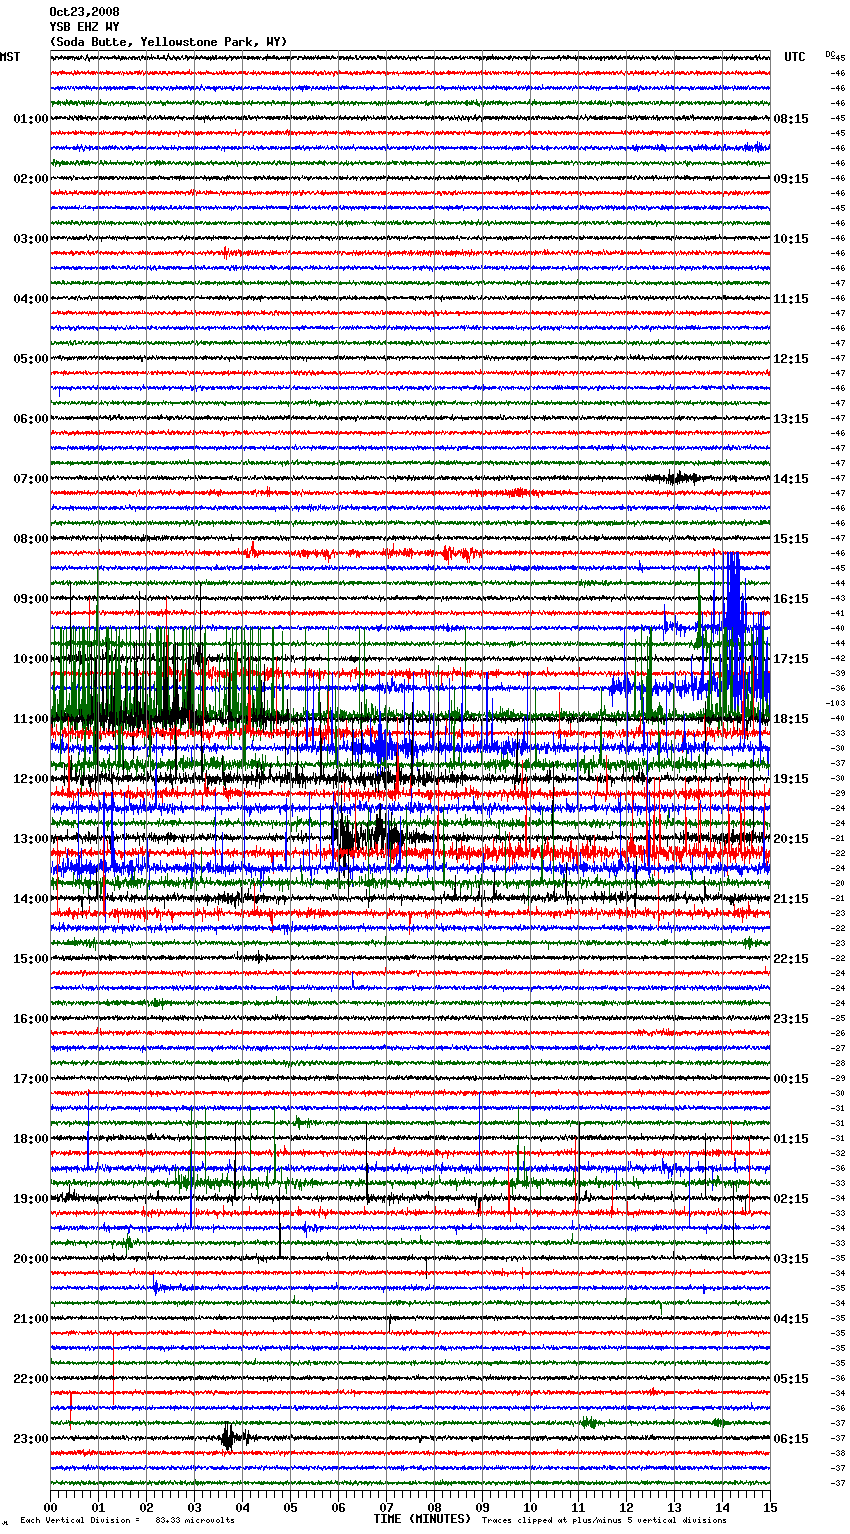The width and height of the screenshot is (850, 1534).
Task: Click the station code "YSB EHZ WY"
Action: pyautogui.click(x=84, y=27)
